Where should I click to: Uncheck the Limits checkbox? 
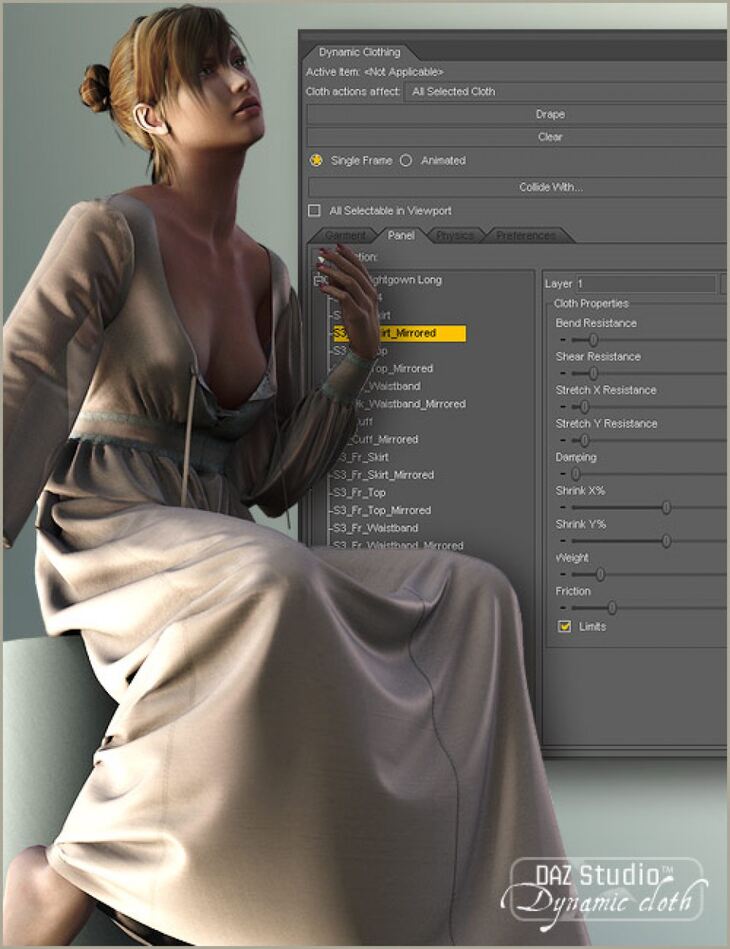[565, 626]
